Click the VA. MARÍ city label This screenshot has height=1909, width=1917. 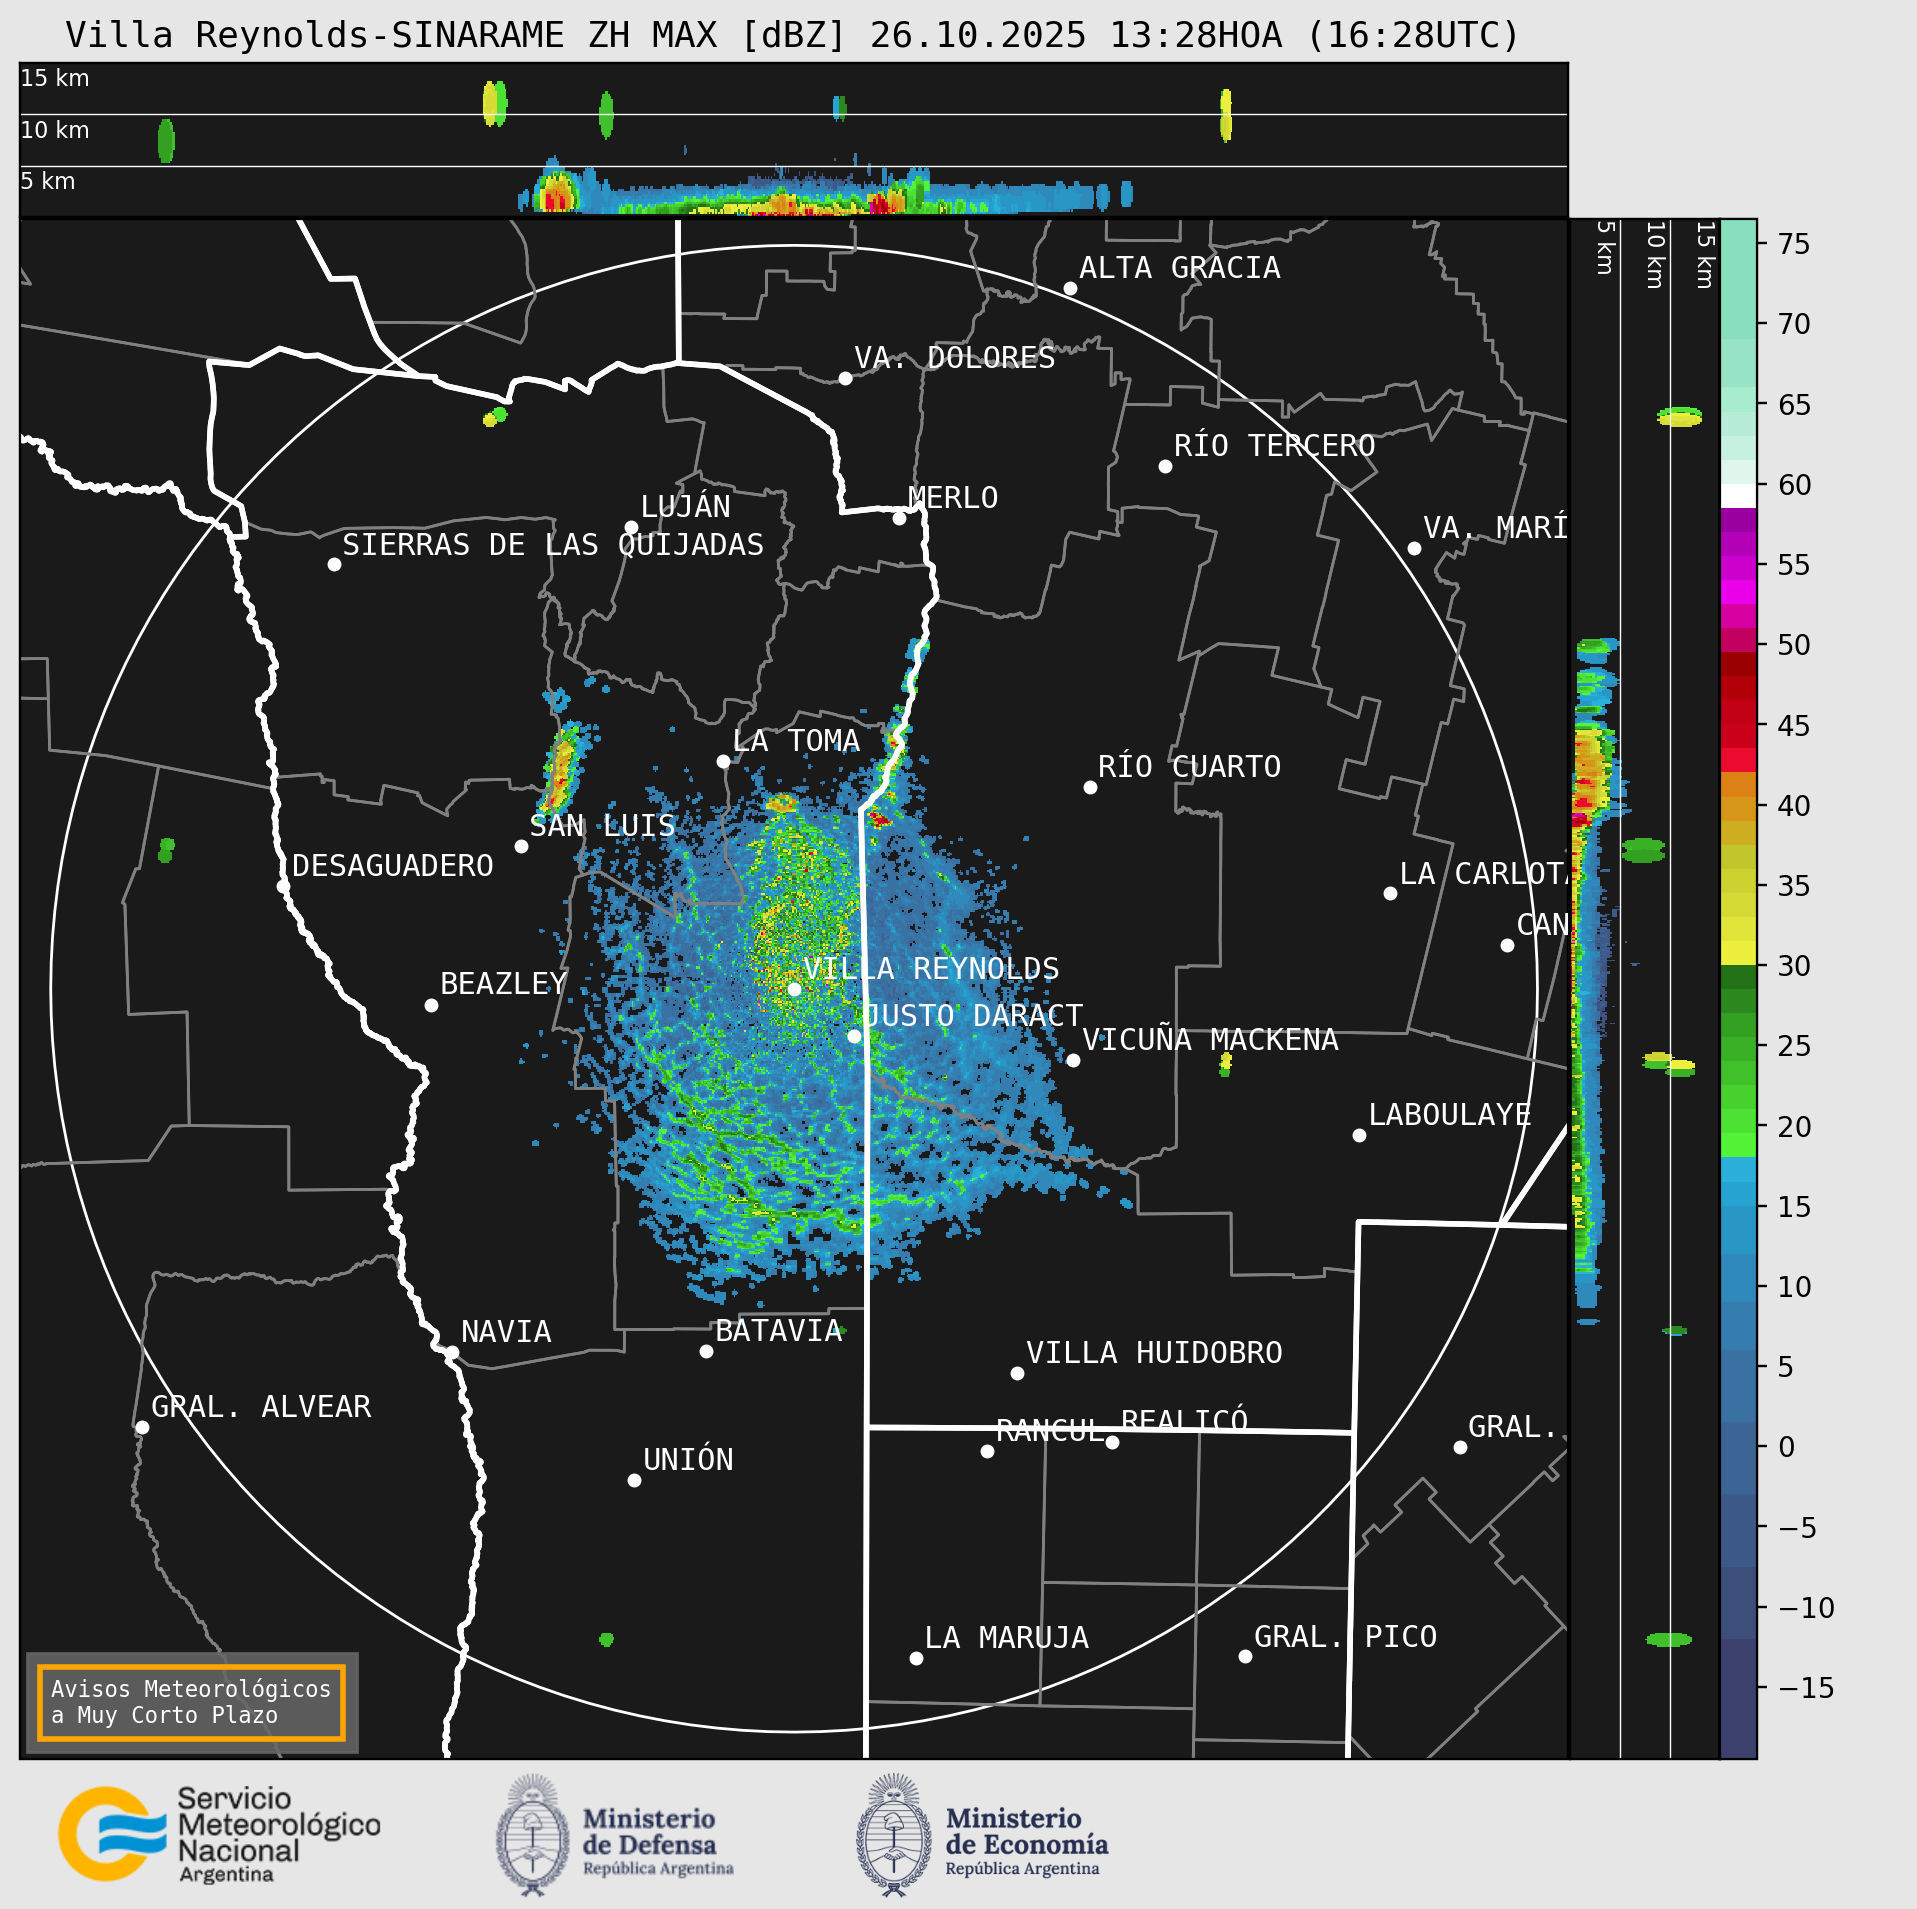click(1495, 528)
